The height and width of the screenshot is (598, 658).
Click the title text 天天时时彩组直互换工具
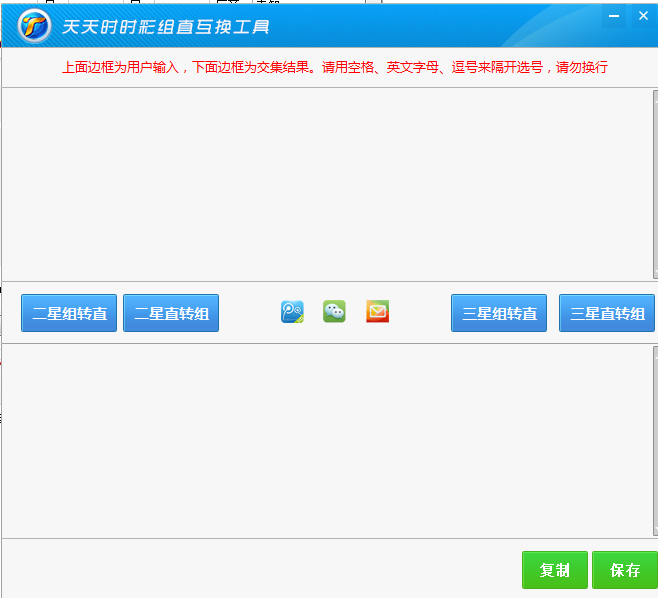coord(166,27)
